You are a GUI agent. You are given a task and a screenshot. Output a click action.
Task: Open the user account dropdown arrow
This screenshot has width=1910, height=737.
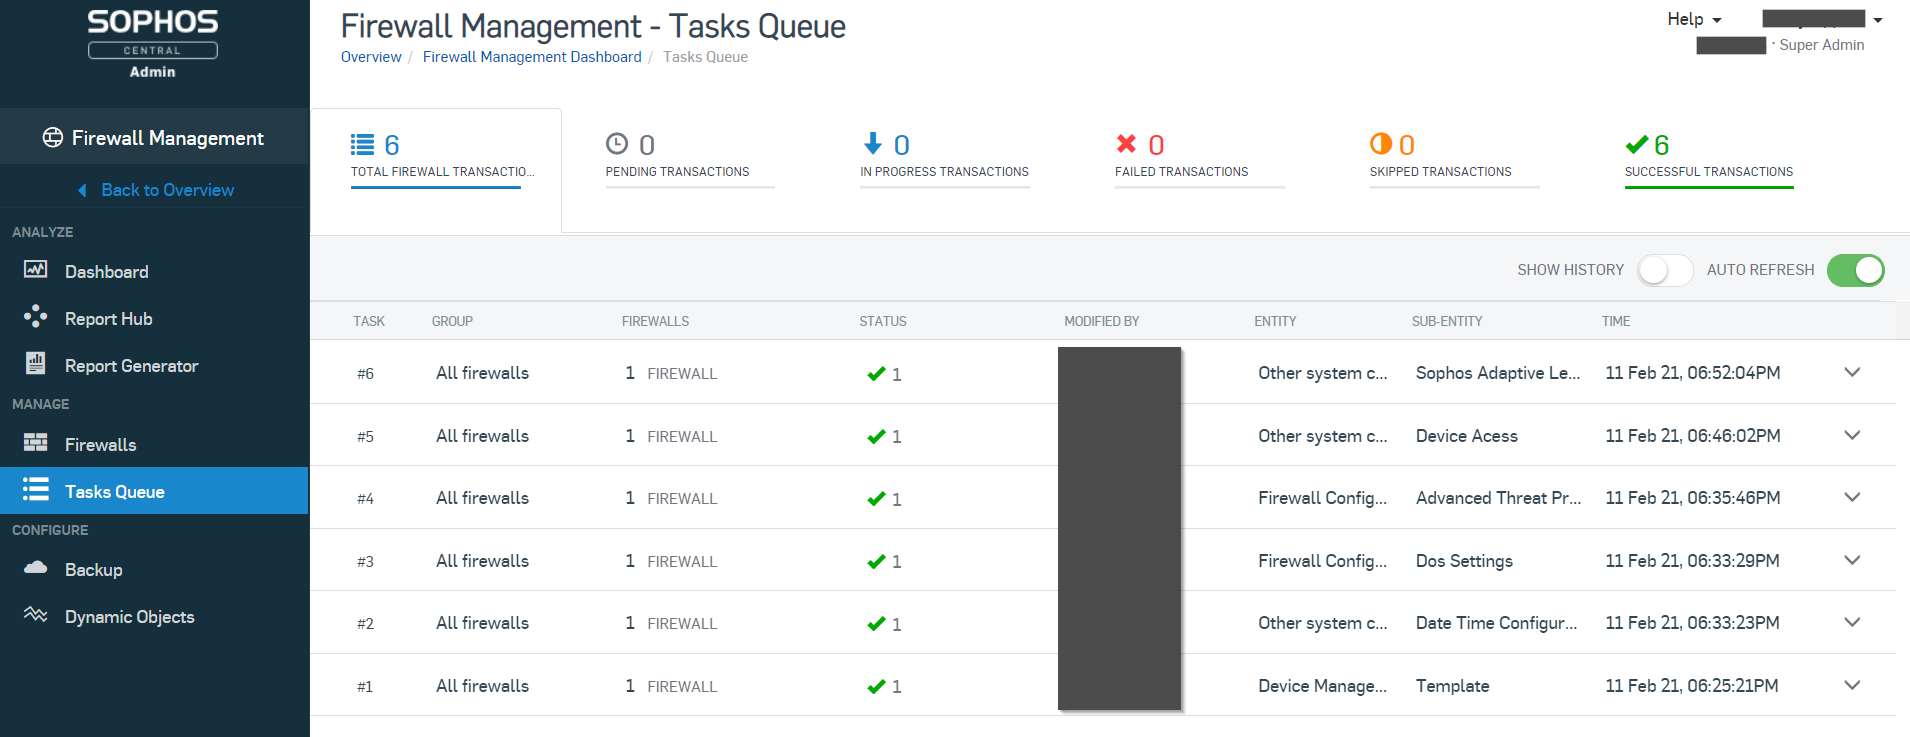pyautogui.click(x=1878, y=20)
